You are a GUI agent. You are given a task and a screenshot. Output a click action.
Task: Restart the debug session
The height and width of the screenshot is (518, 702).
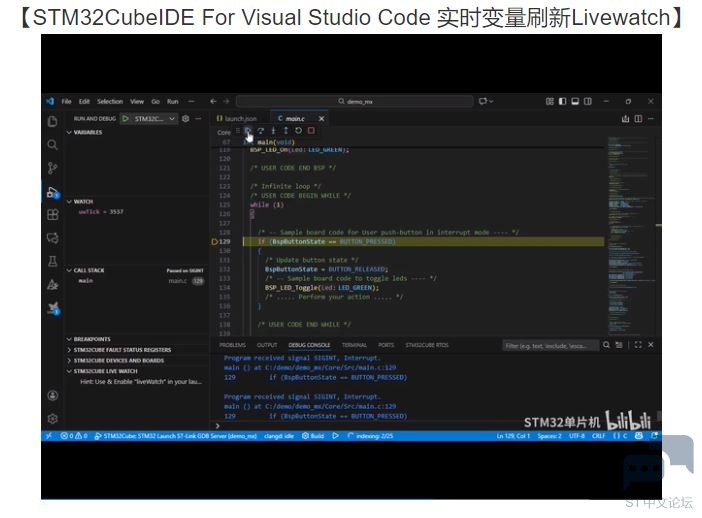[298, 130]
